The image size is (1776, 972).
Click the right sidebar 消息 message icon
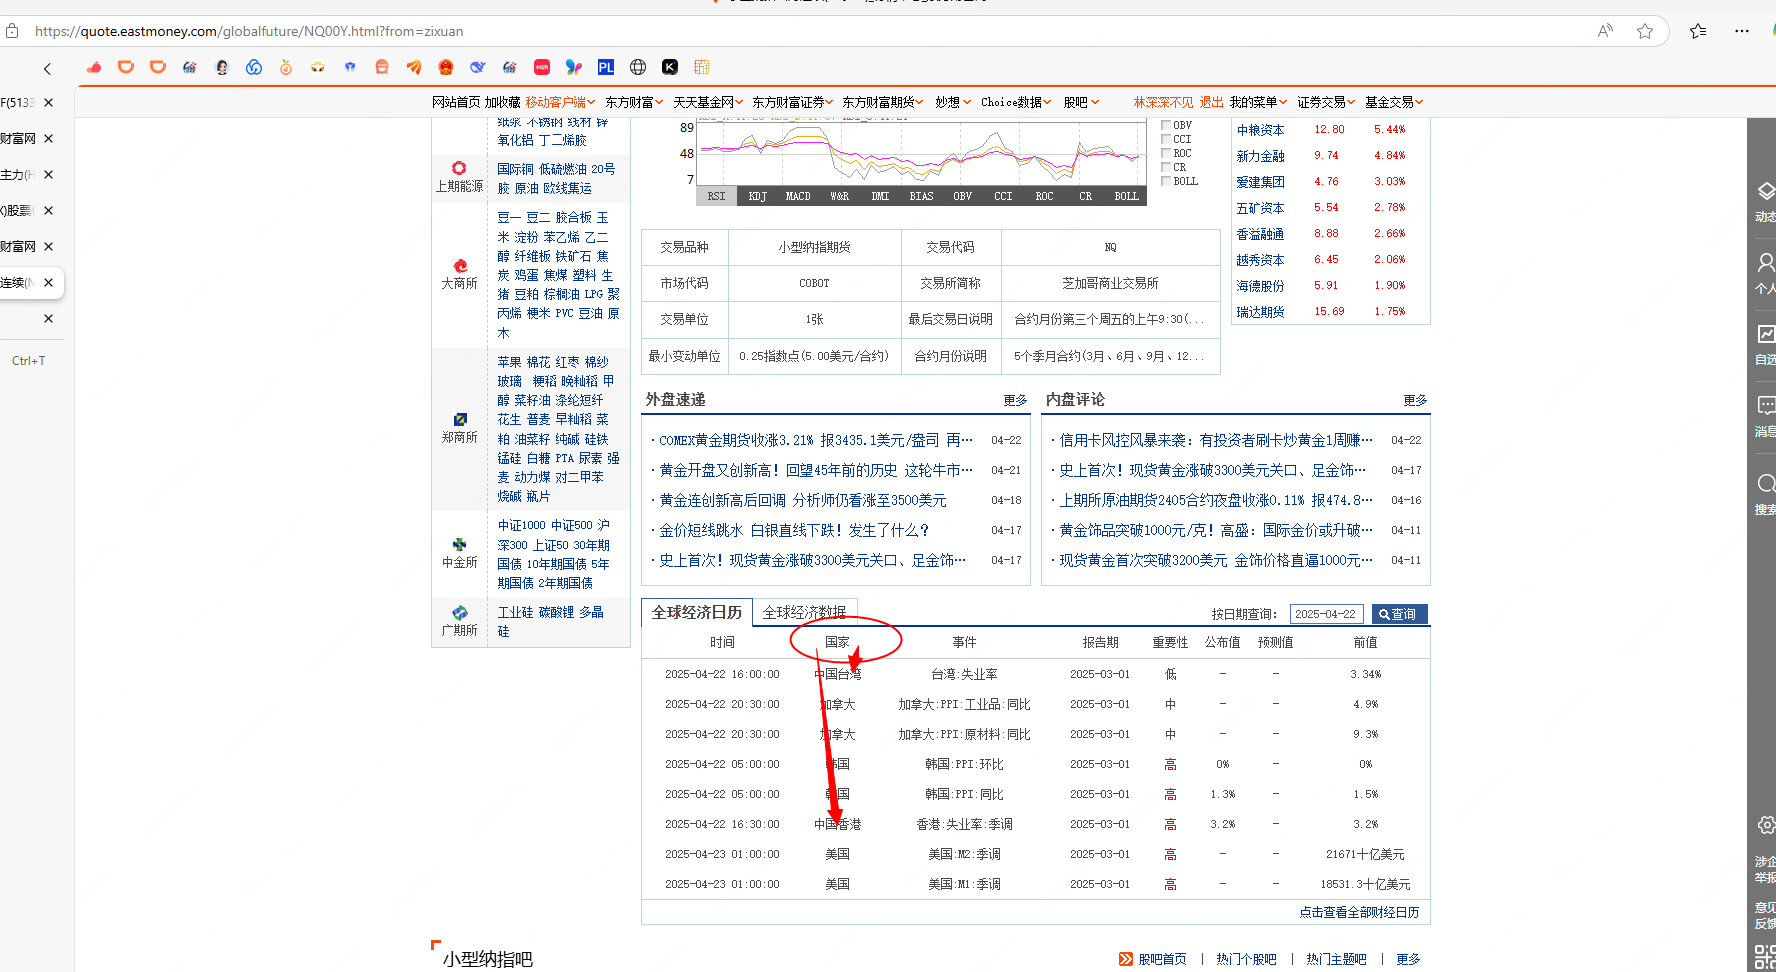1766,405
